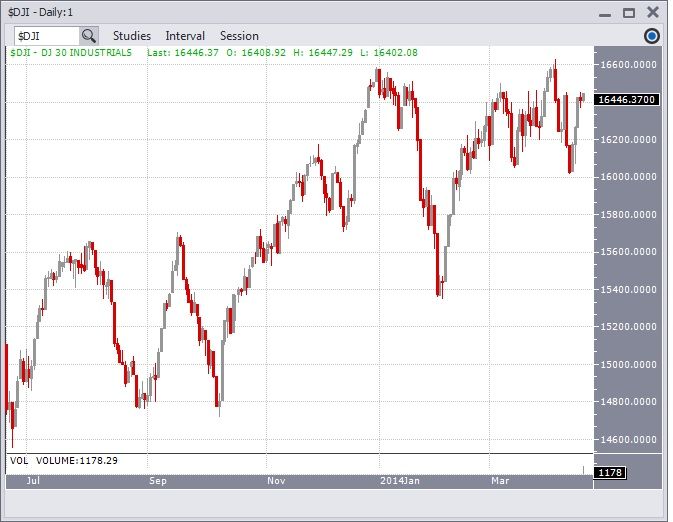The width and height of the screenshot is (673, 522).
Task: Click the magnifier symbol search icon
Action: (89, 36)
